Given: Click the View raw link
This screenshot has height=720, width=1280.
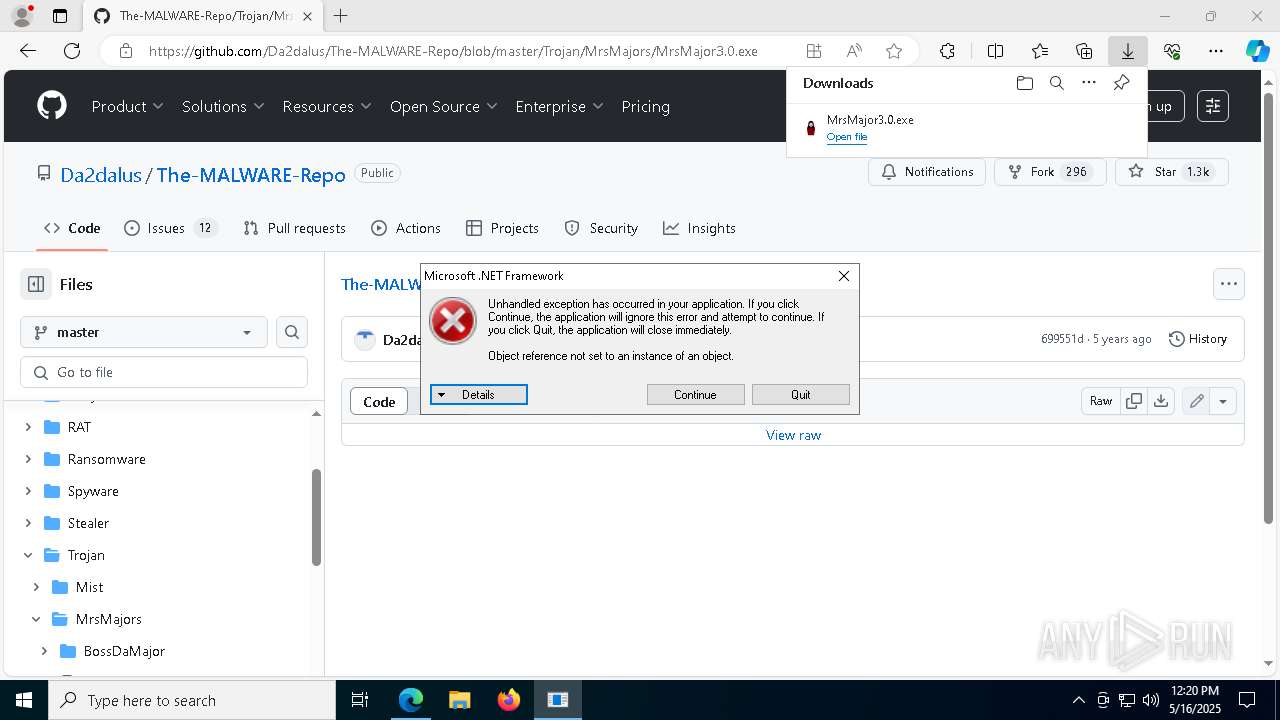Looking at the screenshot, I should pos(793,435).
